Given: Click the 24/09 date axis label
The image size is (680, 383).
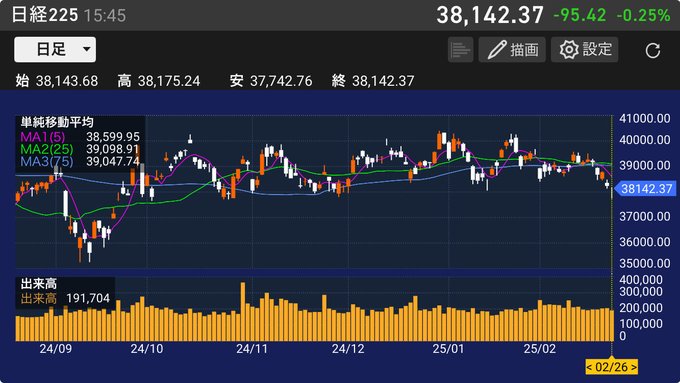Looking at the screenshot, I should (x=56, y=349).
